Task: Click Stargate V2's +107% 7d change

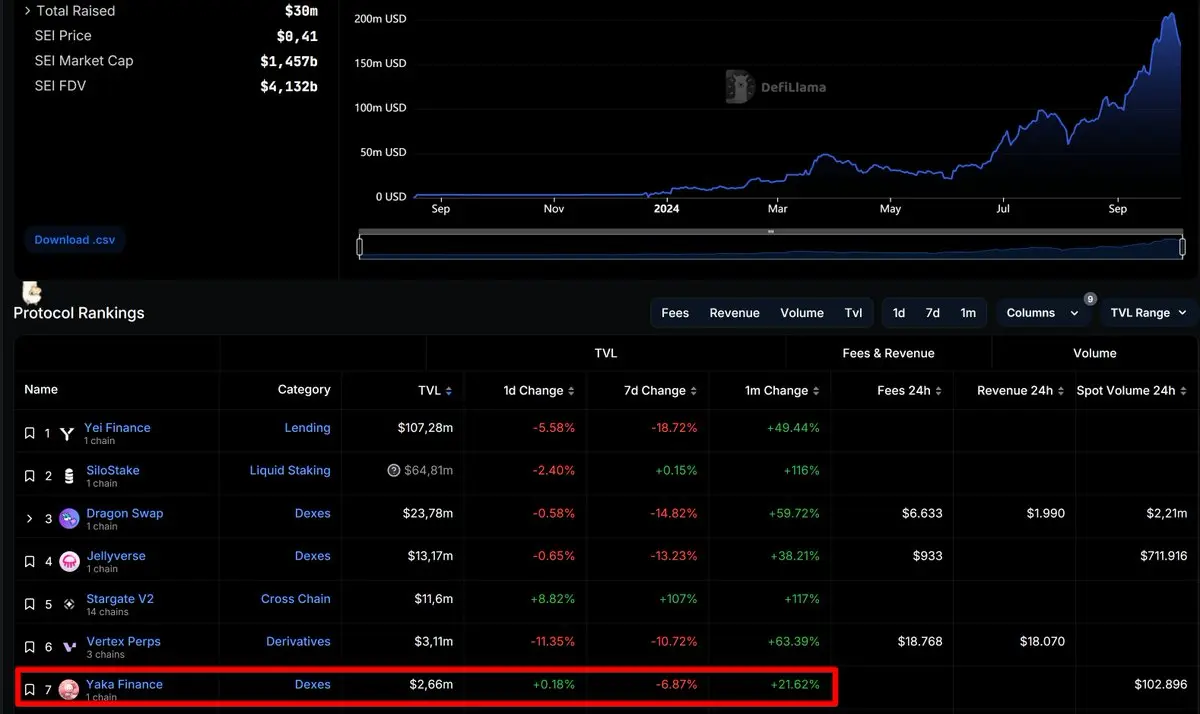Action: [676, 599]
